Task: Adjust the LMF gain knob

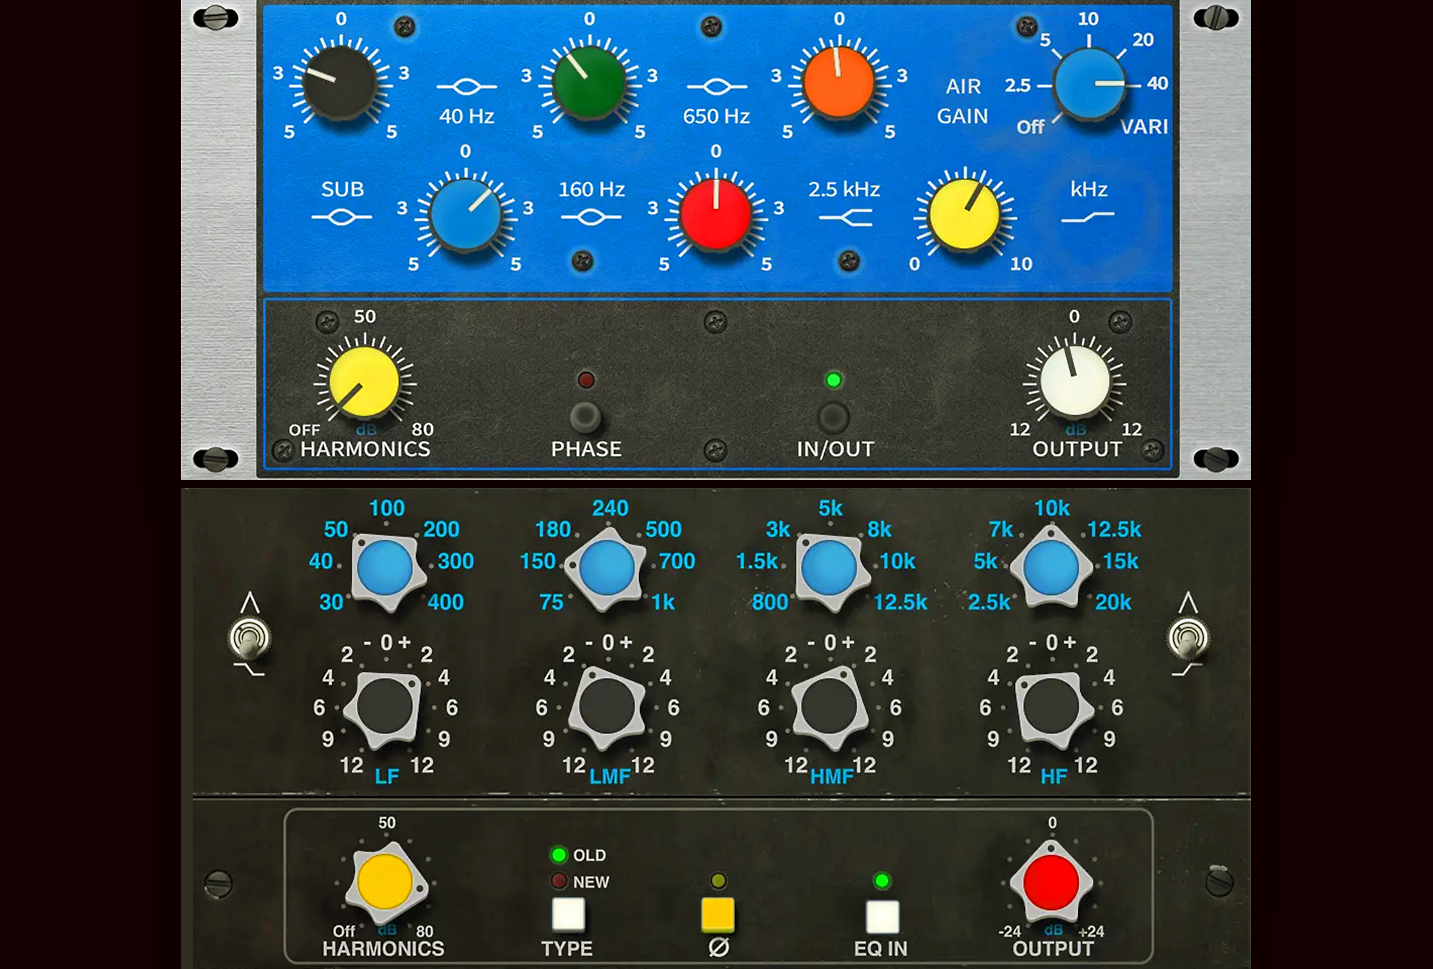Action: click(x=608, y=708)
